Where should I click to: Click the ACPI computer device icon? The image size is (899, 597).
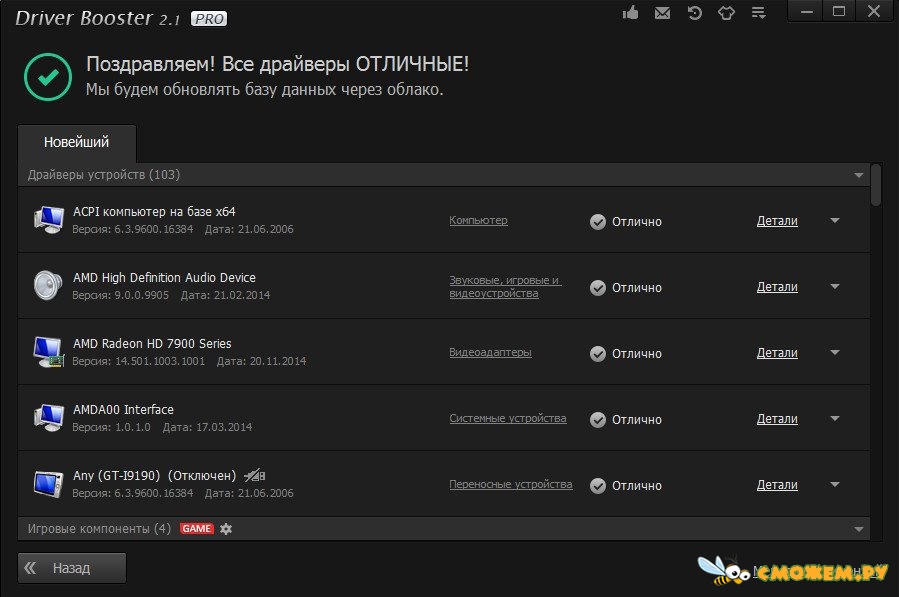(49, 220)
